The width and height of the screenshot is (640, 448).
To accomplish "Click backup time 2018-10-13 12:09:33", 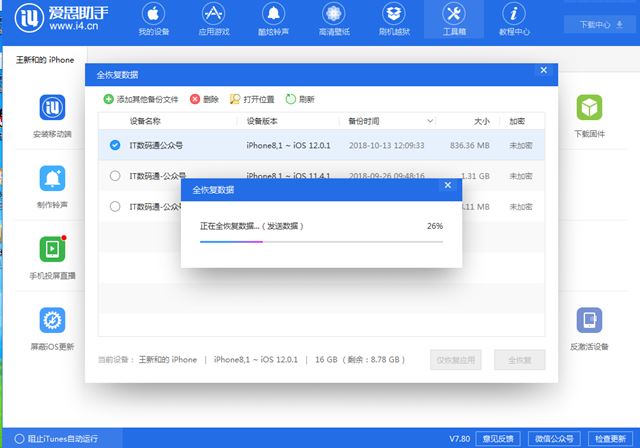I will coord(387,145).
